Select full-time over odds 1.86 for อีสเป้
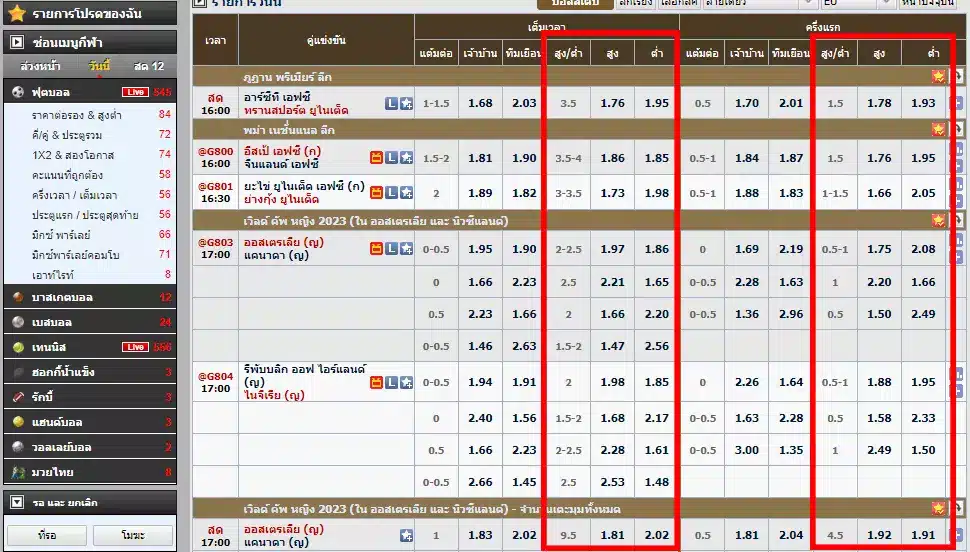970x552 pixels. tap(612, 158)
